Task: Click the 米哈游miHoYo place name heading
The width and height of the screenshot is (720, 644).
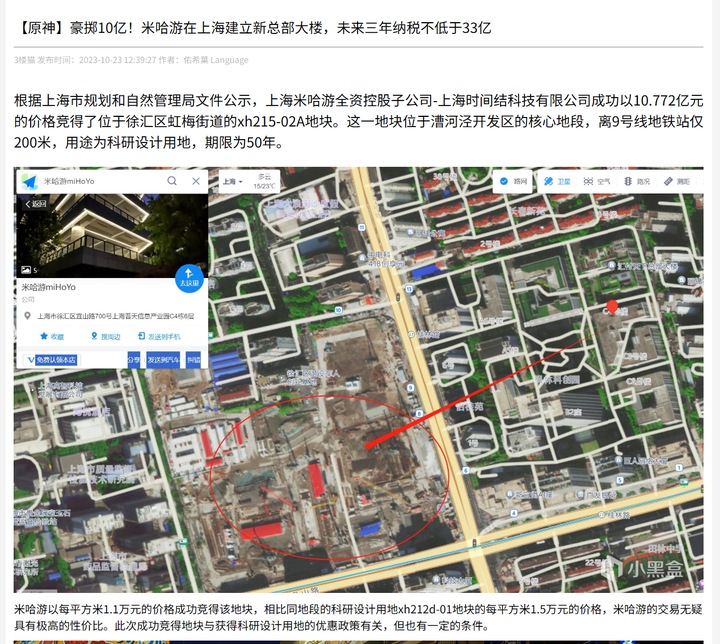Action: pyautogui.click(x=49, y=287)
